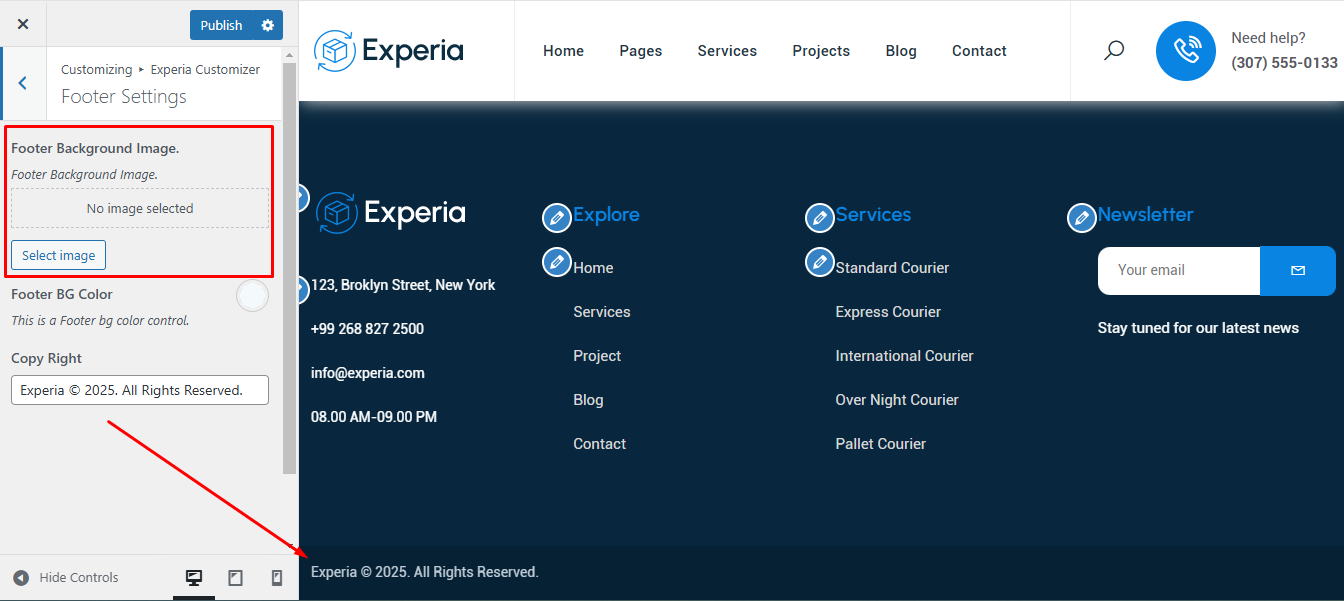Click the search magnifier icon
The width and height of the screenshot is (1344, 601).
click(1114, 50)
